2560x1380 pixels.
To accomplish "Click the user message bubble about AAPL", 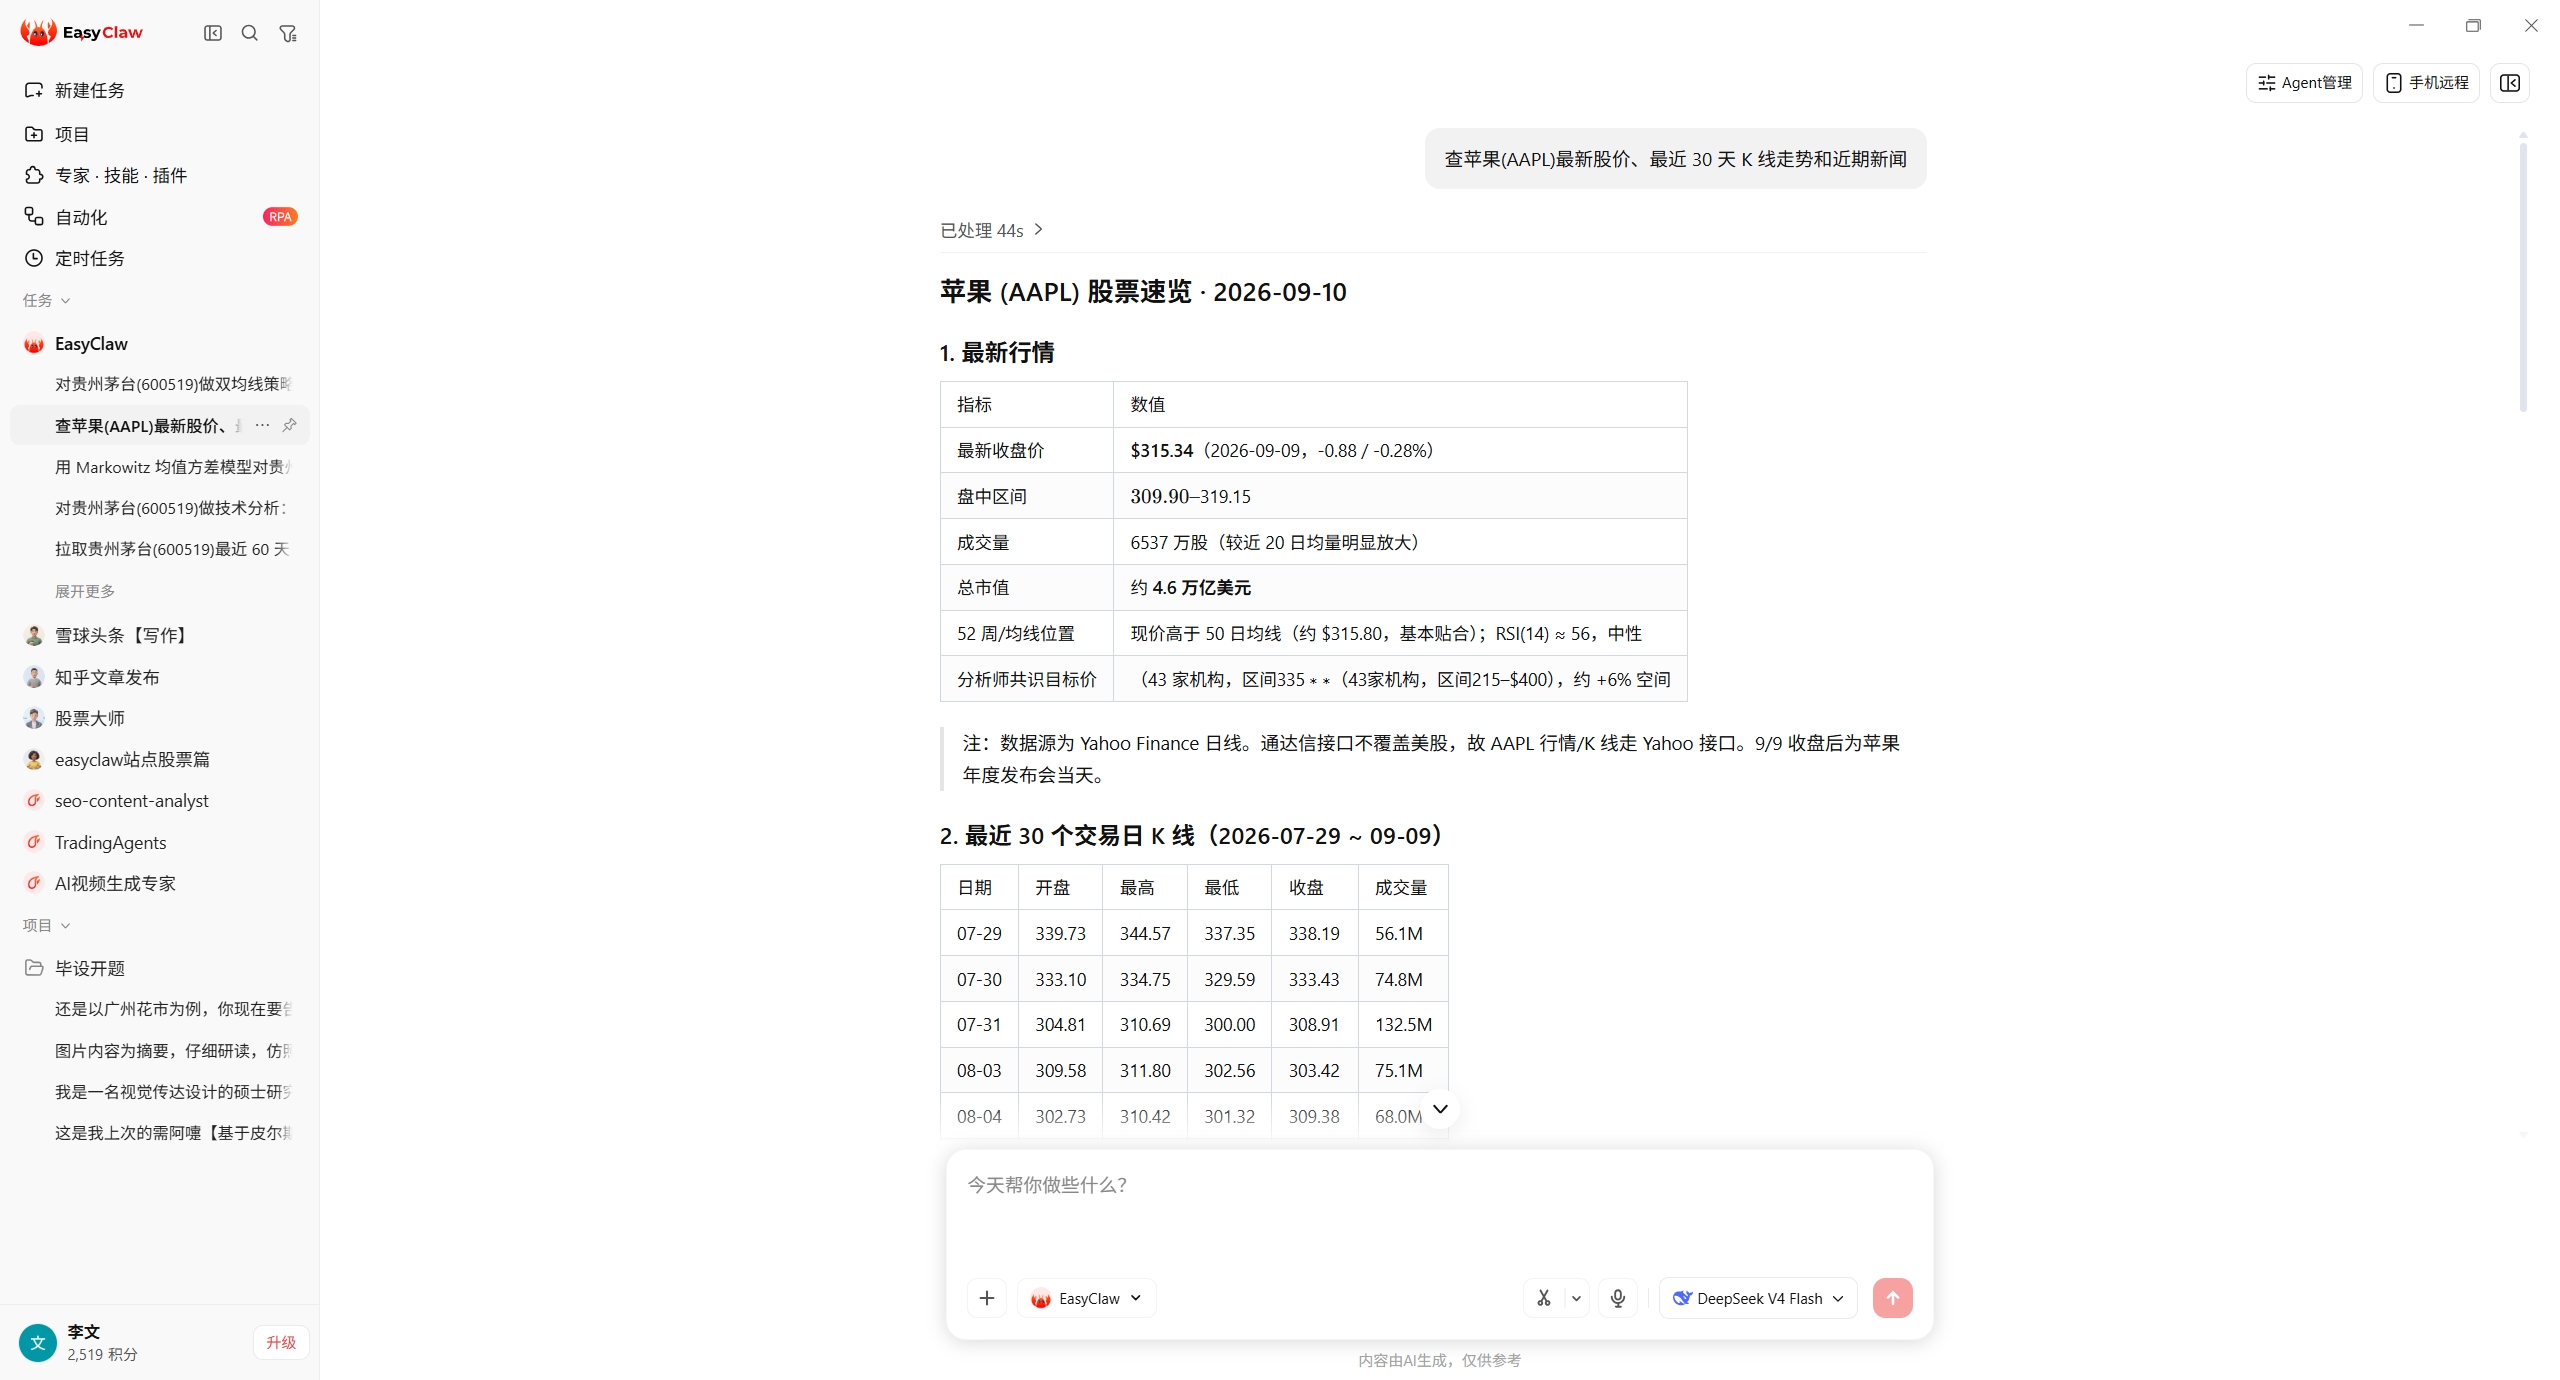I will (1675, 159).
